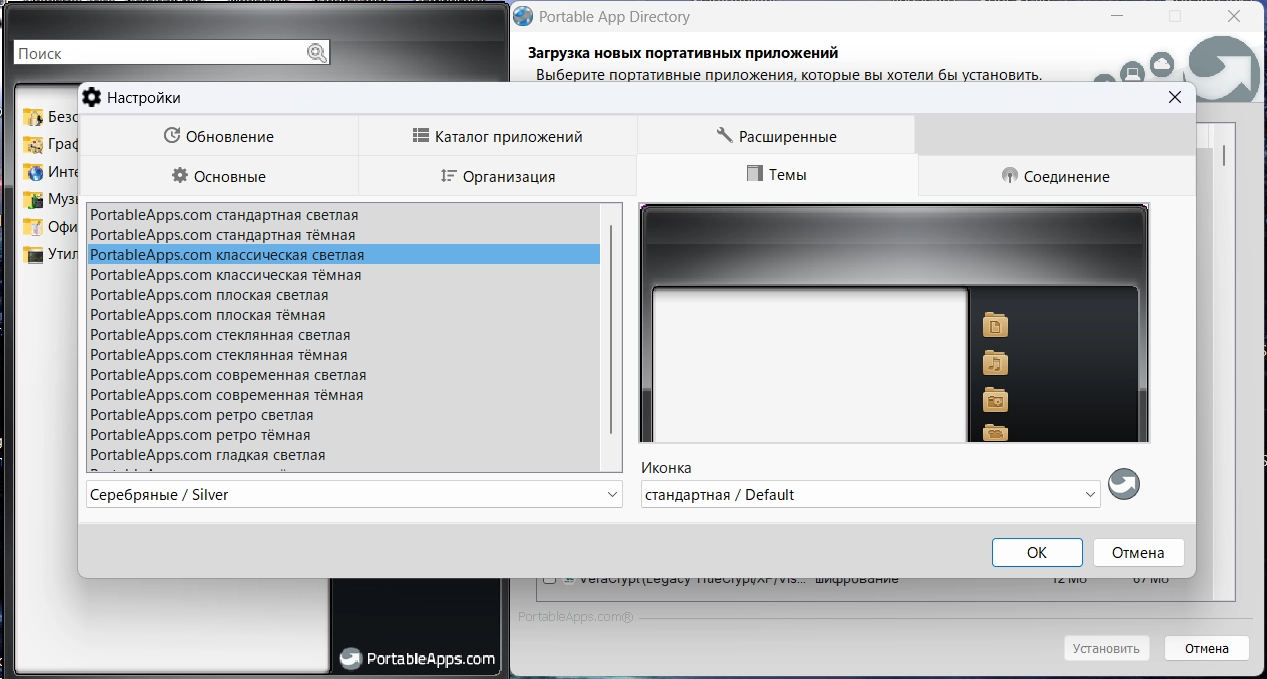Click the Графика category folder icon in the launcher
The width and height of the screenshot is (1267, 679).
[x=34, y=144]
